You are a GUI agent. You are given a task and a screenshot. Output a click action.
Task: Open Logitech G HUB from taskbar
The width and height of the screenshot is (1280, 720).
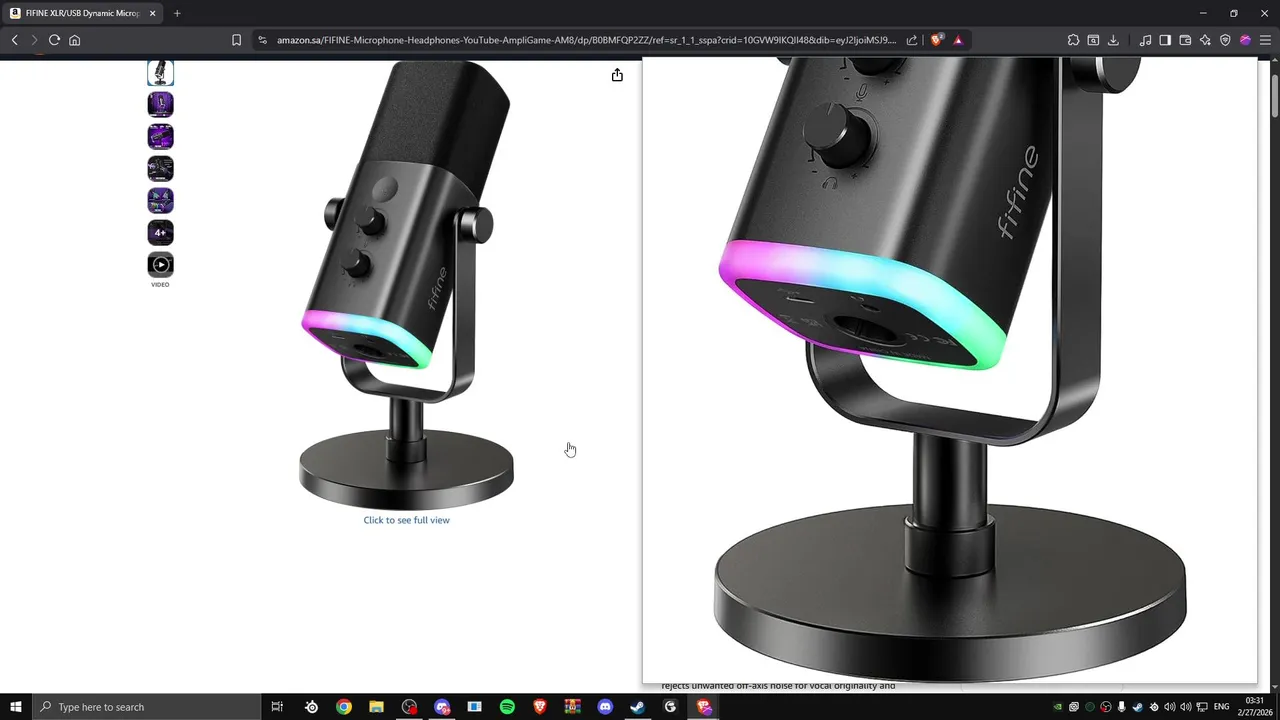(x=670, y=707)
